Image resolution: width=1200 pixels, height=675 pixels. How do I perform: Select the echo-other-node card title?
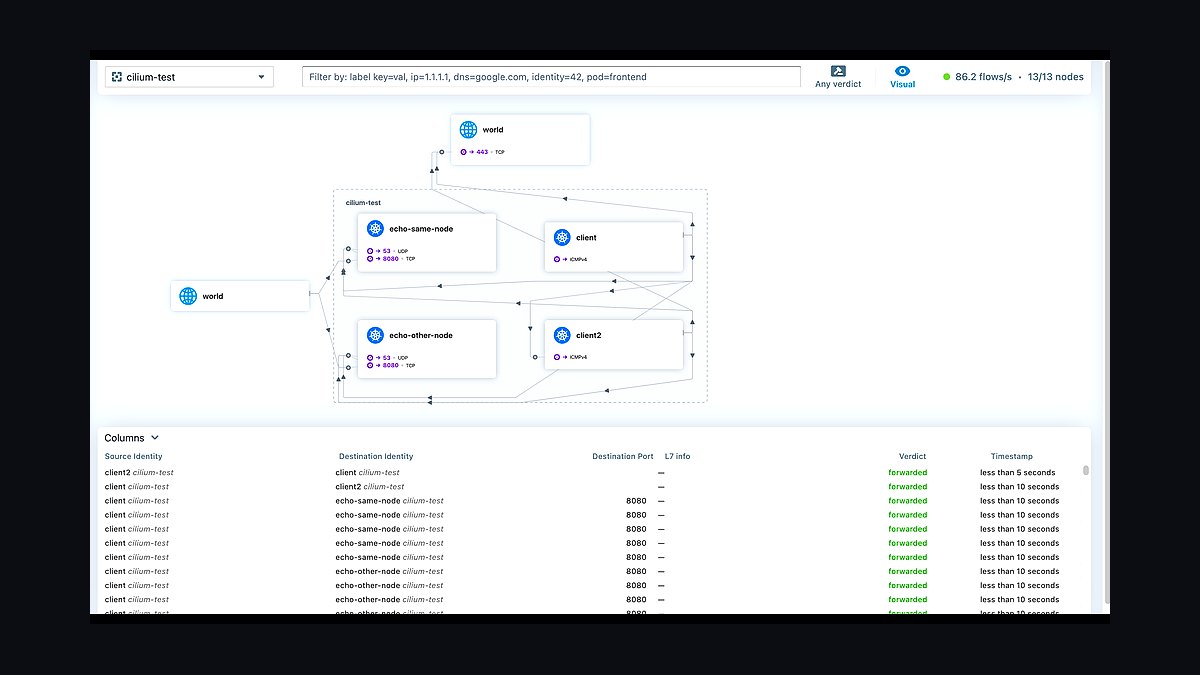pyautogui.click(x=421, y=336)
